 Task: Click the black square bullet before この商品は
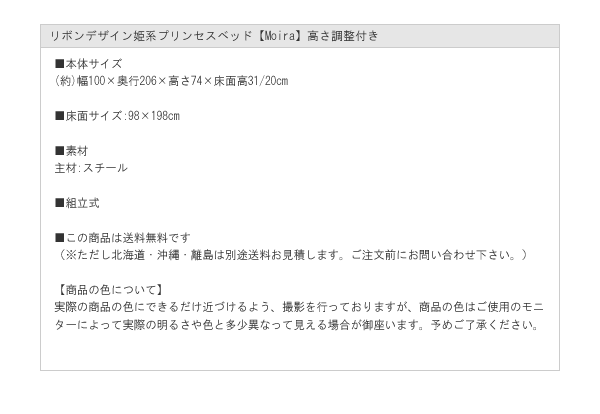pyautogui.click(x=59, y=238)
